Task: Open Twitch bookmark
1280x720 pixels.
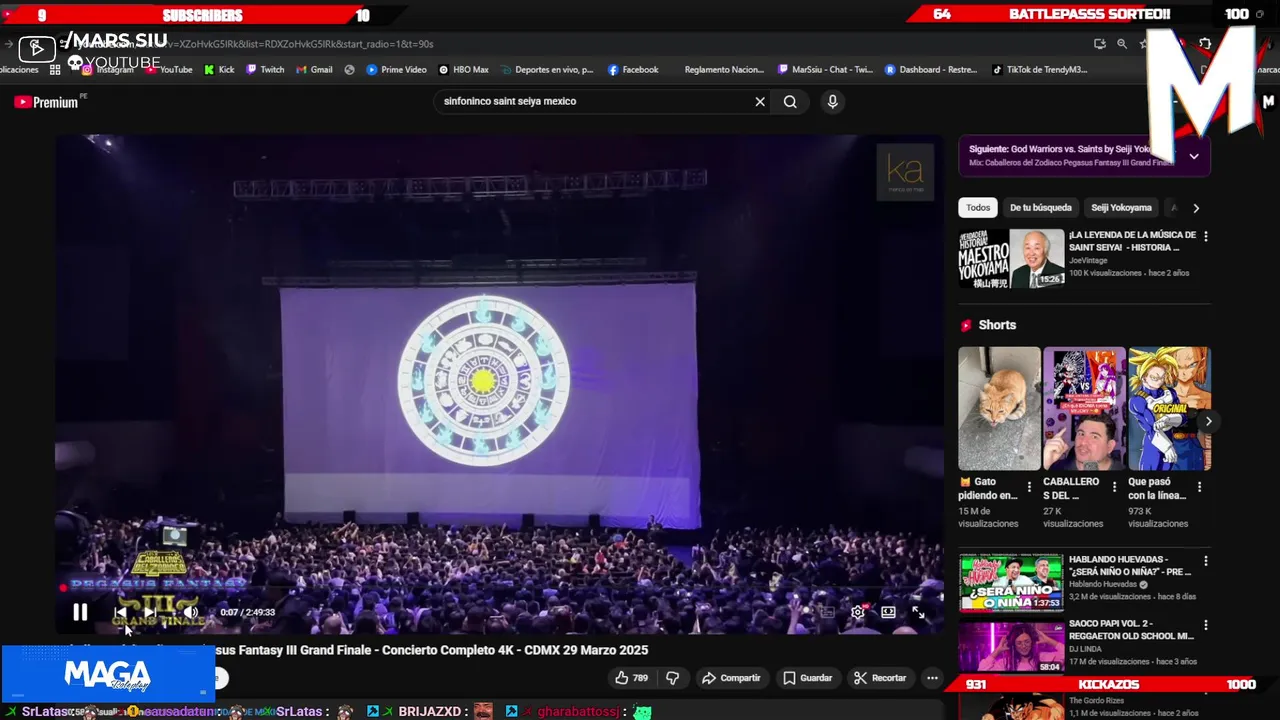Action: 265,70
